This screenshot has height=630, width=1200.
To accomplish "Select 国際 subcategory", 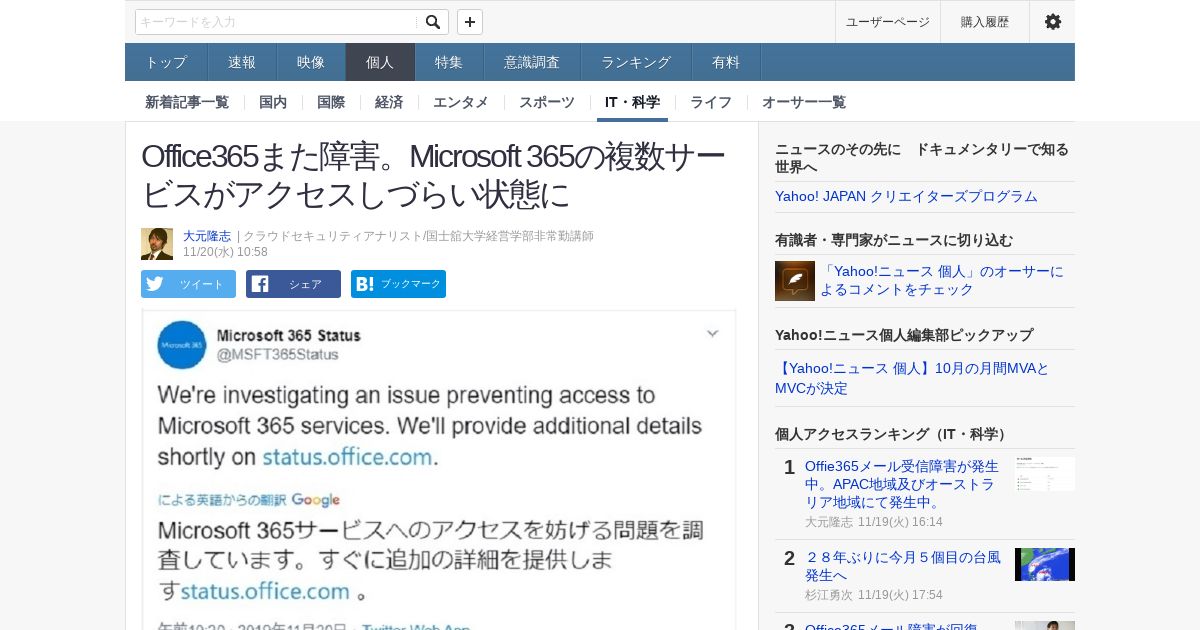I will [x=331, y=102].
